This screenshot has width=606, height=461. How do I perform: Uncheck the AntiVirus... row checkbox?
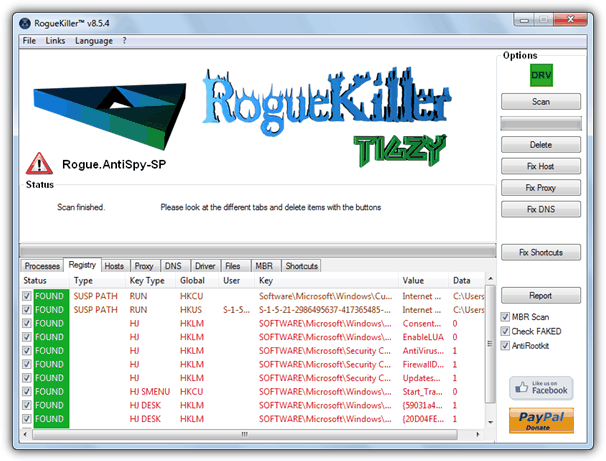pos(27,351)
